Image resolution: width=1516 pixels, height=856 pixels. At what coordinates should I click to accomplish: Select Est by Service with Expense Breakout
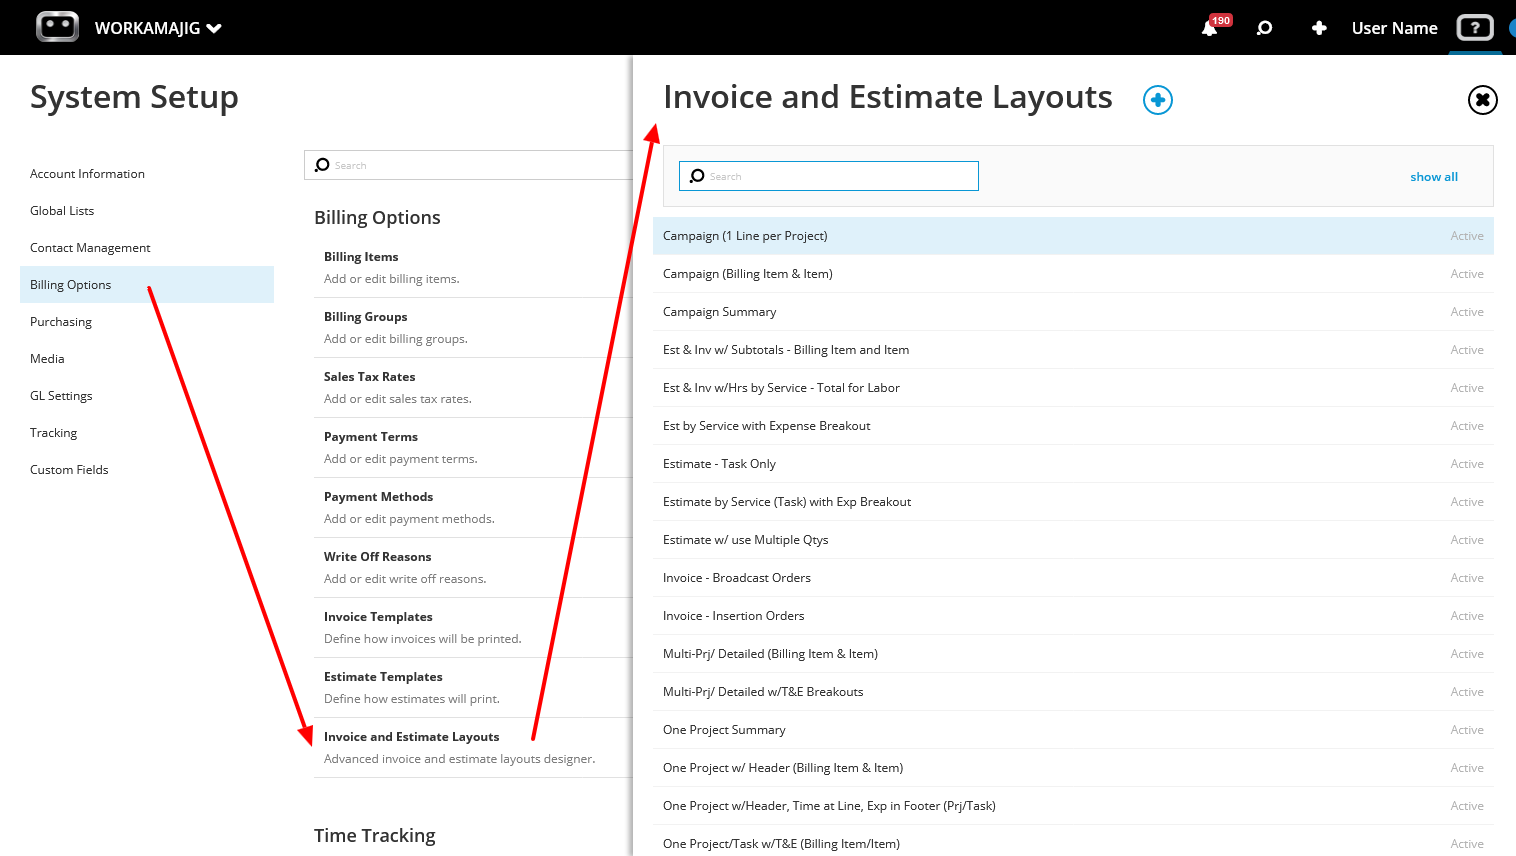(x=1073, y=426)
